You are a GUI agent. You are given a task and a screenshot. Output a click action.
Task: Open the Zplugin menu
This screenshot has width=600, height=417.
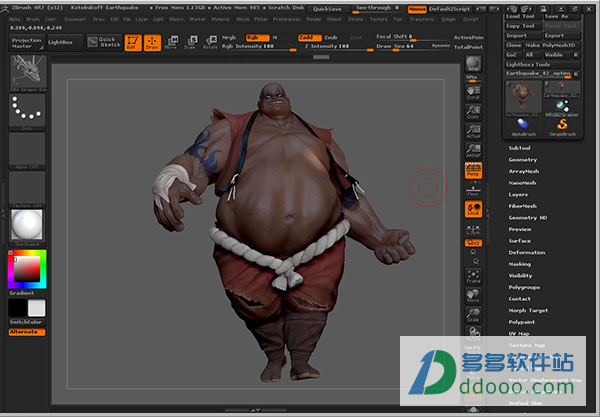tap(448, 19)
